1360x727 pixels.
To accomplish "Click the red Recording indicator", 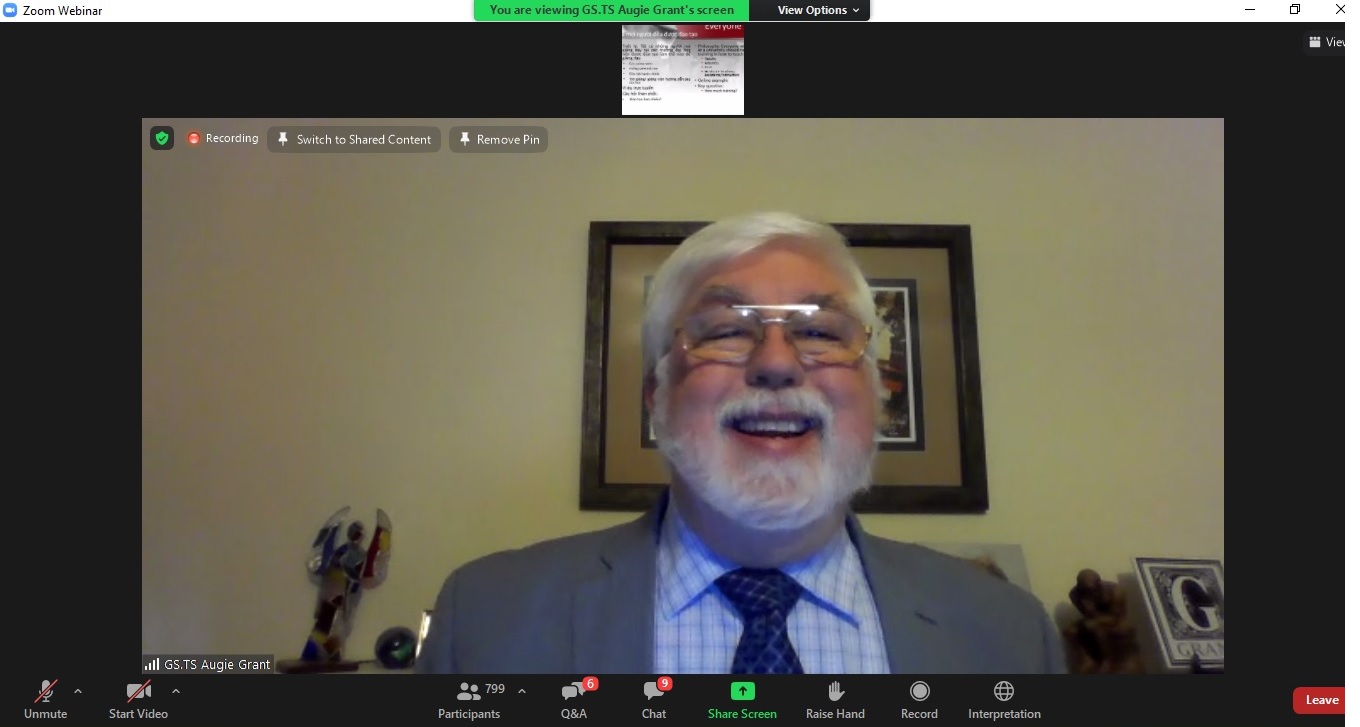I will (x=222, y=138).
